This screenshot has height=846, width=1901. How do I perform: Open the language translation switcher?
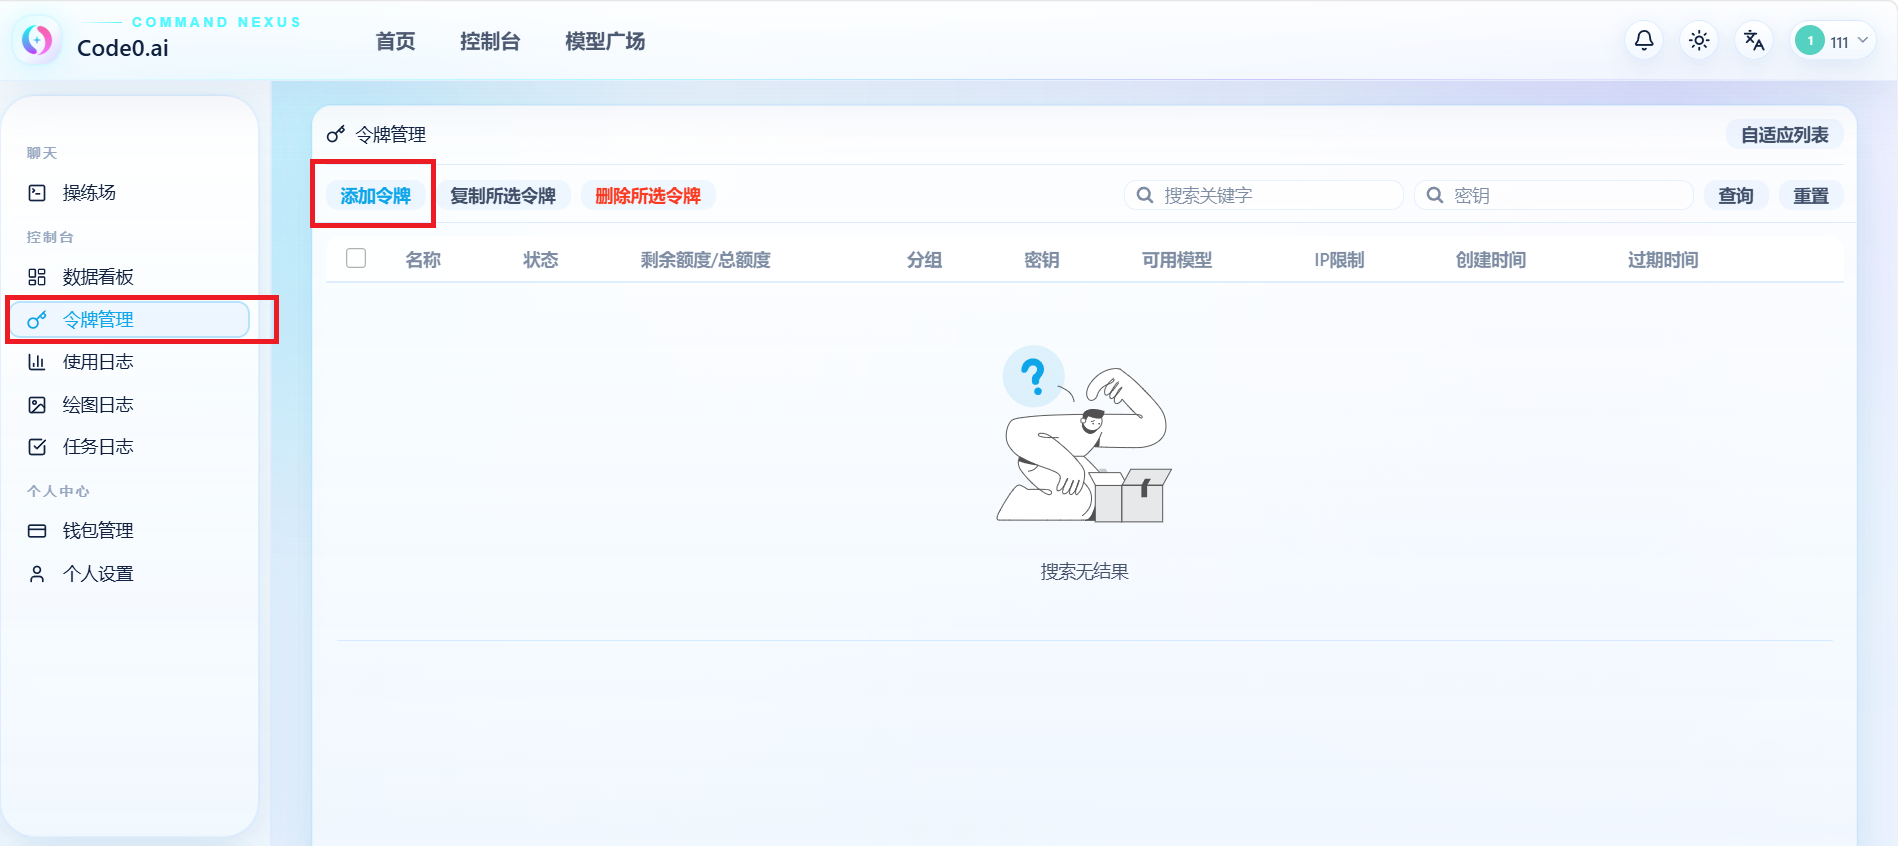pyautogui.click(x=1753, y=41)
